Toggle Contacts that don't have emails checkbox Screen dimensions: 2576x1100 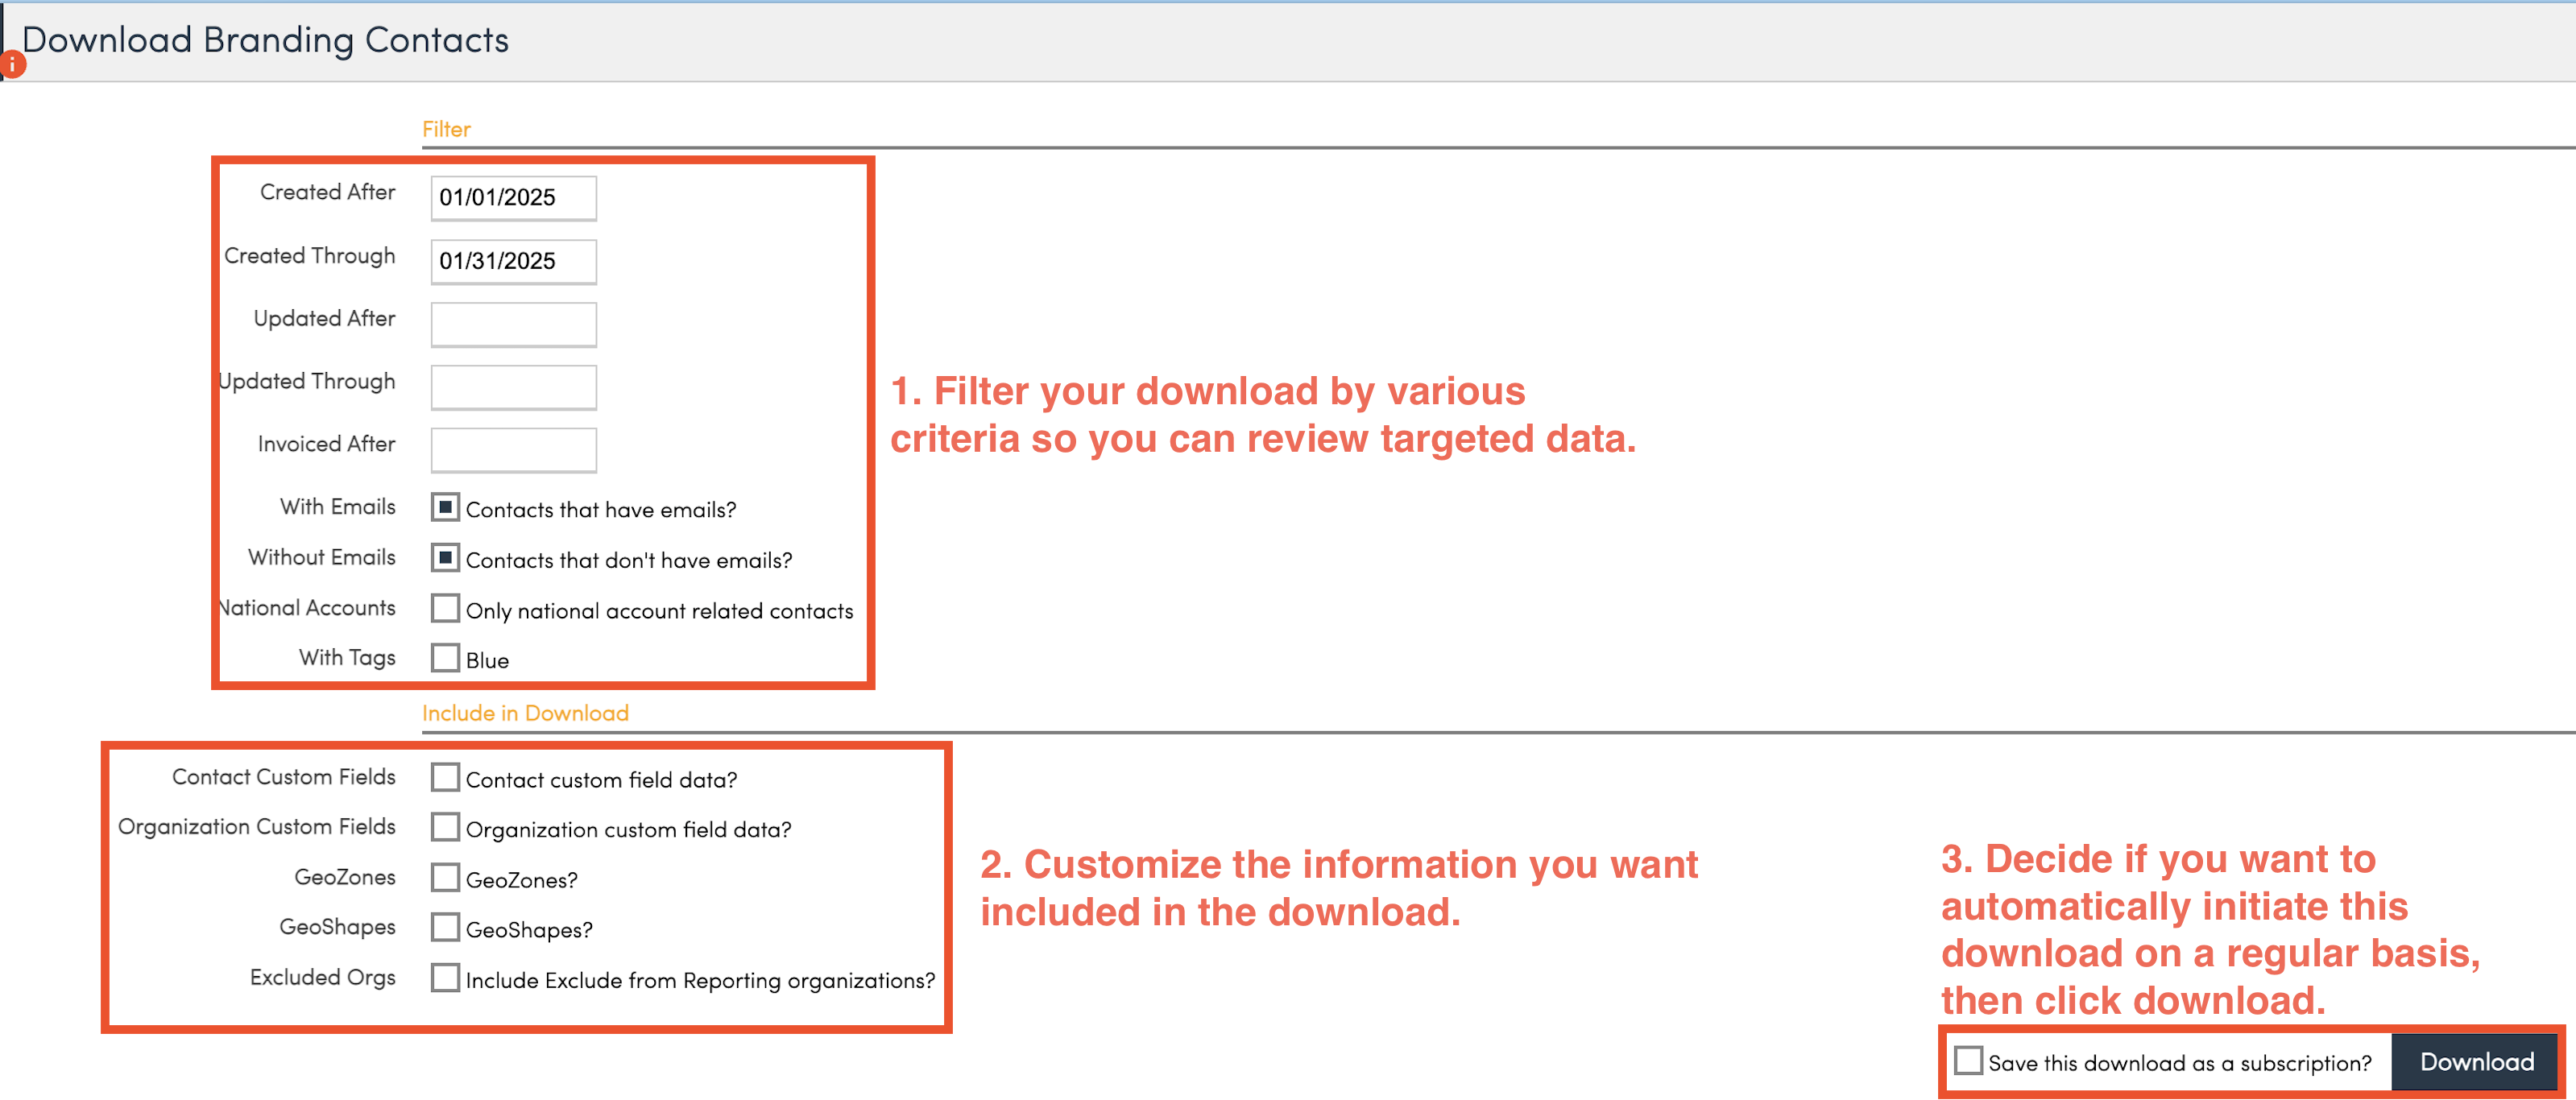tap(445, 558)
